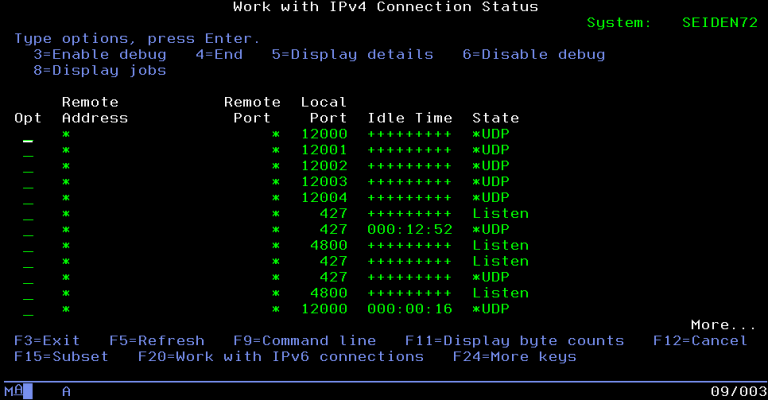Screen dimensions: 768x400
Task: Click the 4=End option
Action: [x=219, y=54]
